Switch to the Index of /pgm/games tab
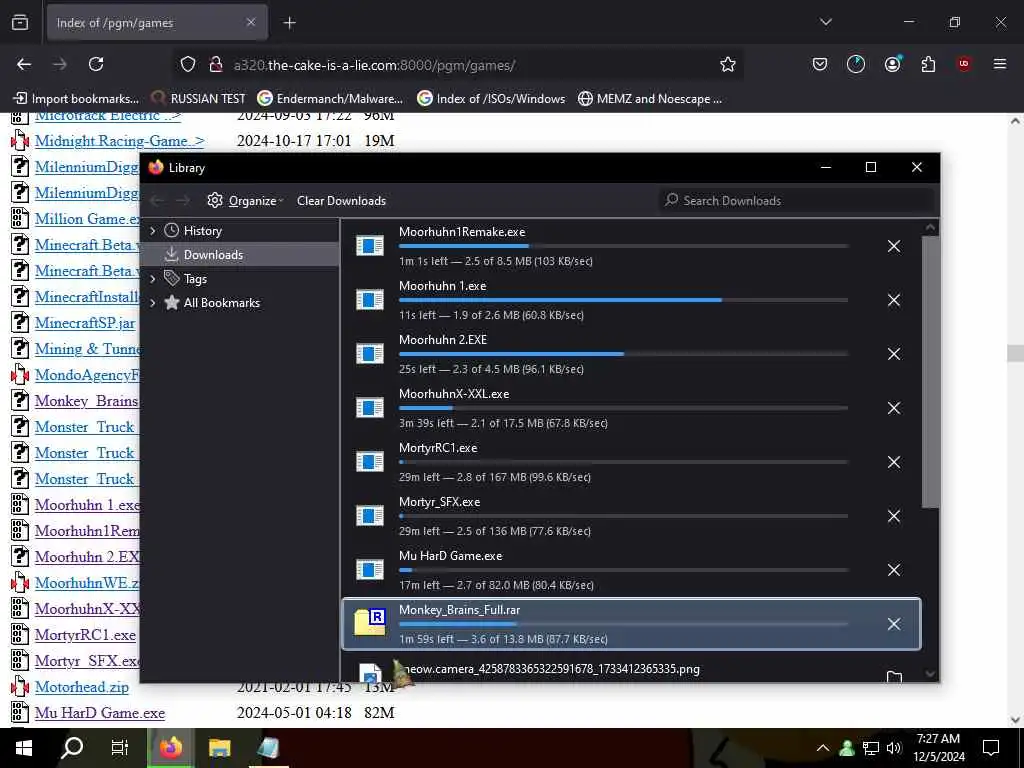This screenshot has width=1024, height=768. click(x=157, y=23)
